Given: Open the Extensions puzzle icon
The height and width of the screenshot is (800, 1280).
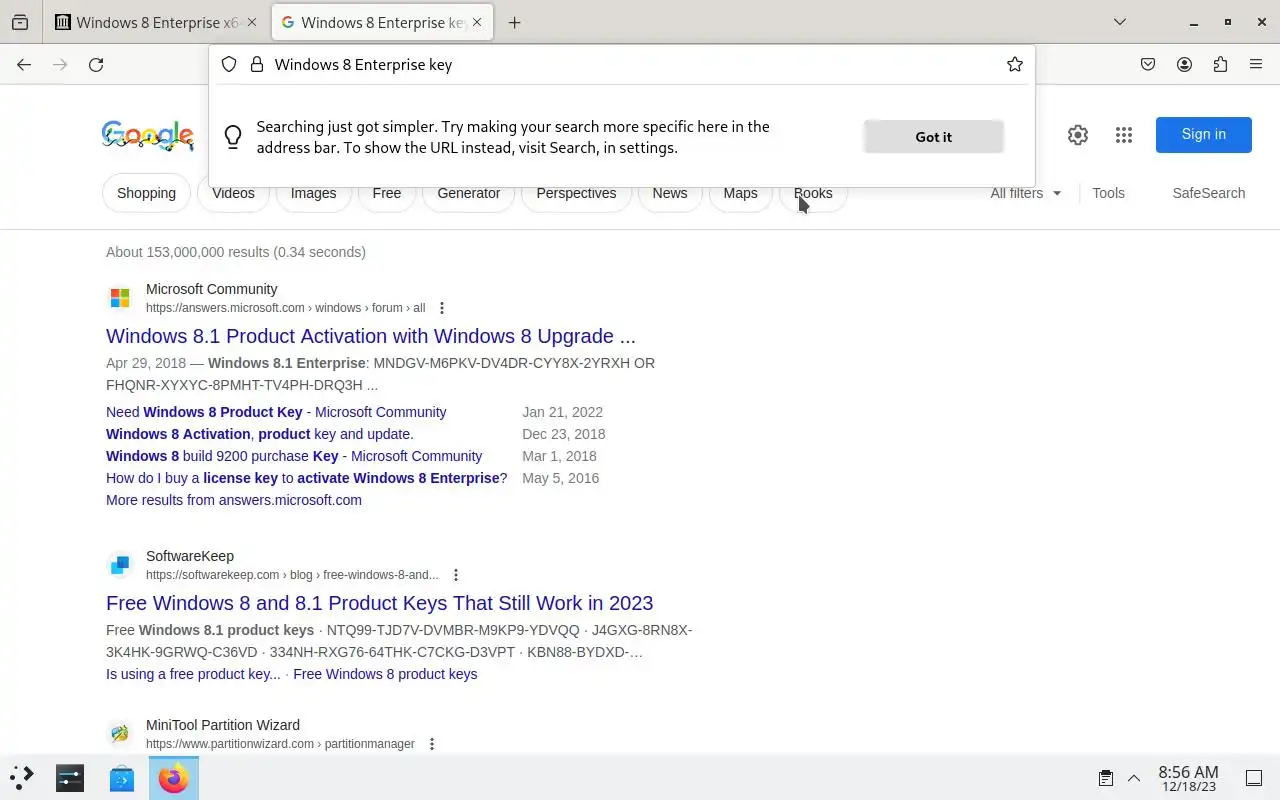Looking at the screenshot, I should pos(1220,65).
